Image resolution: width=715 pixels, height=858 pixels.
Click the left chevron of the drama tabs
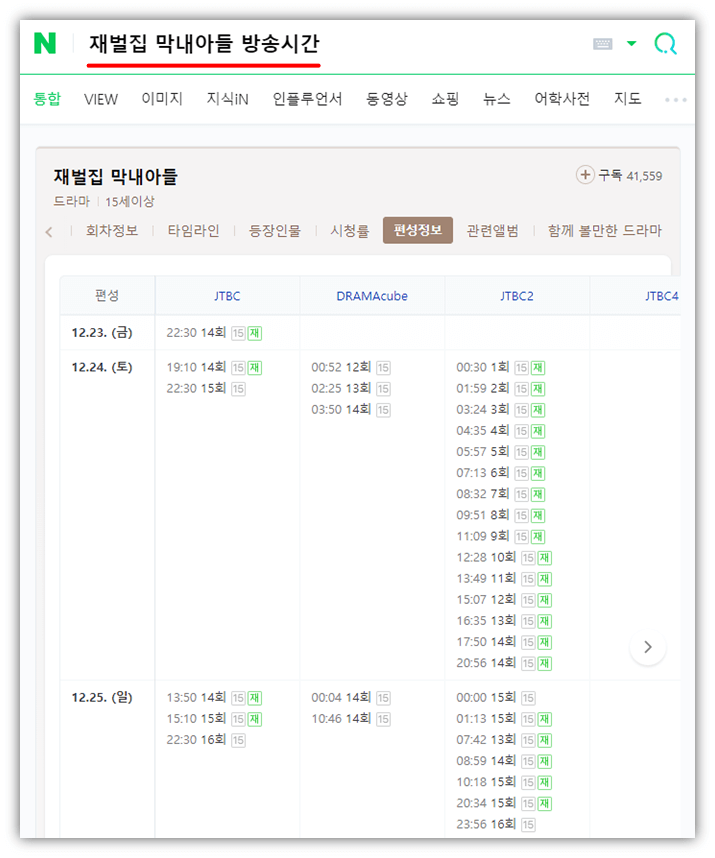click(x=49, y=232)
